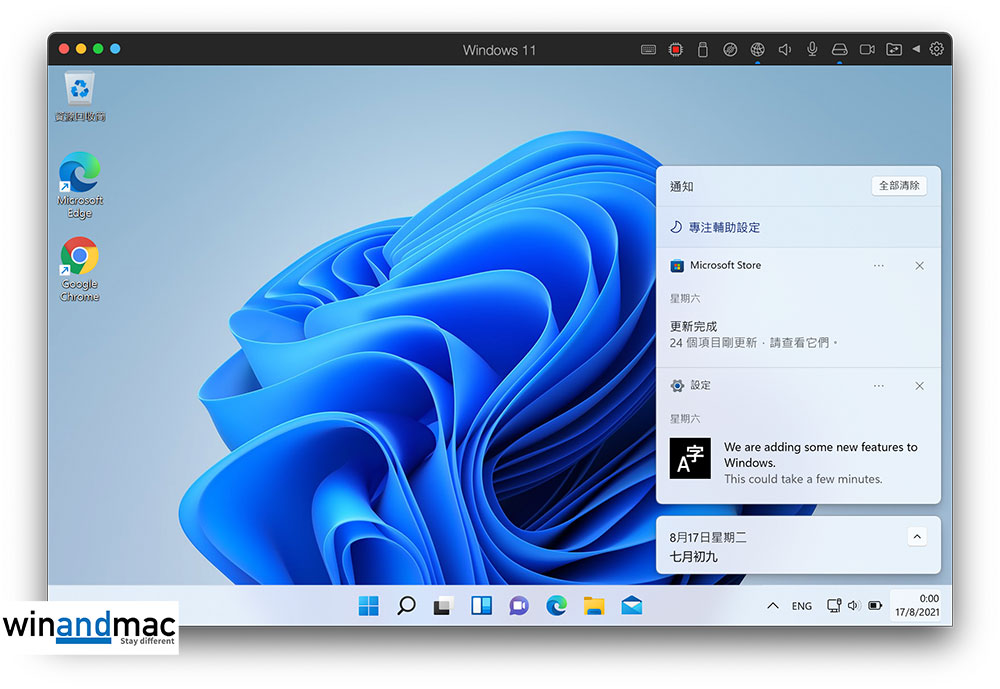Collapse Parallels toolbar icons with triangle arrow

915,49
